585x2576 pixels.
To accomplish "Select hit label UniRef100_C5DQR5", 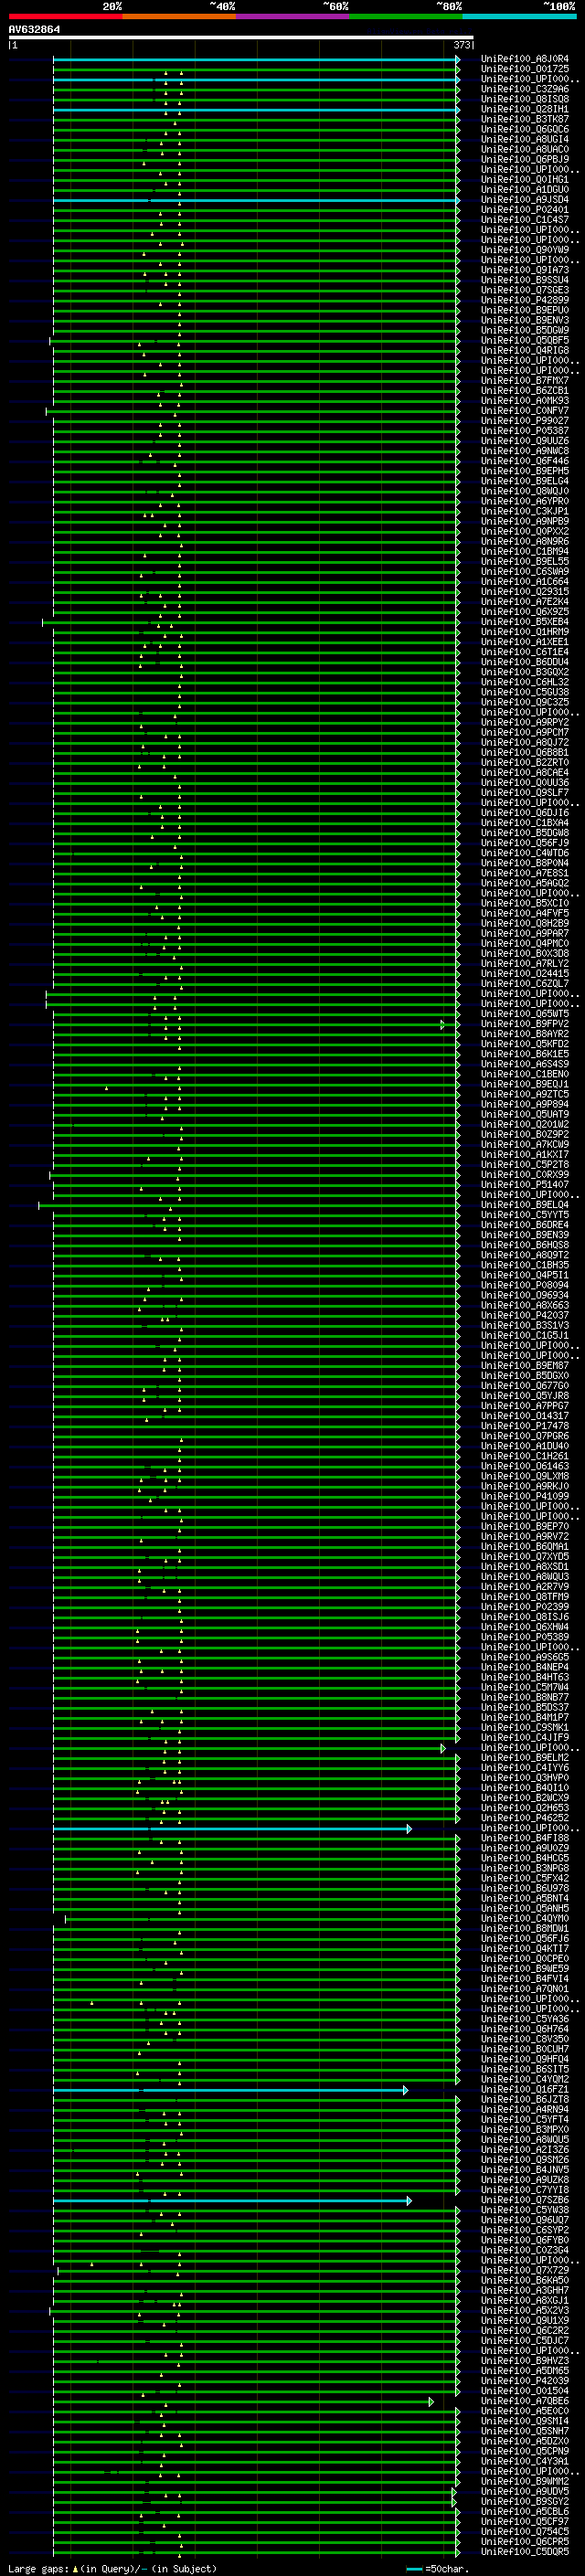I will (x=525, y=2552).
